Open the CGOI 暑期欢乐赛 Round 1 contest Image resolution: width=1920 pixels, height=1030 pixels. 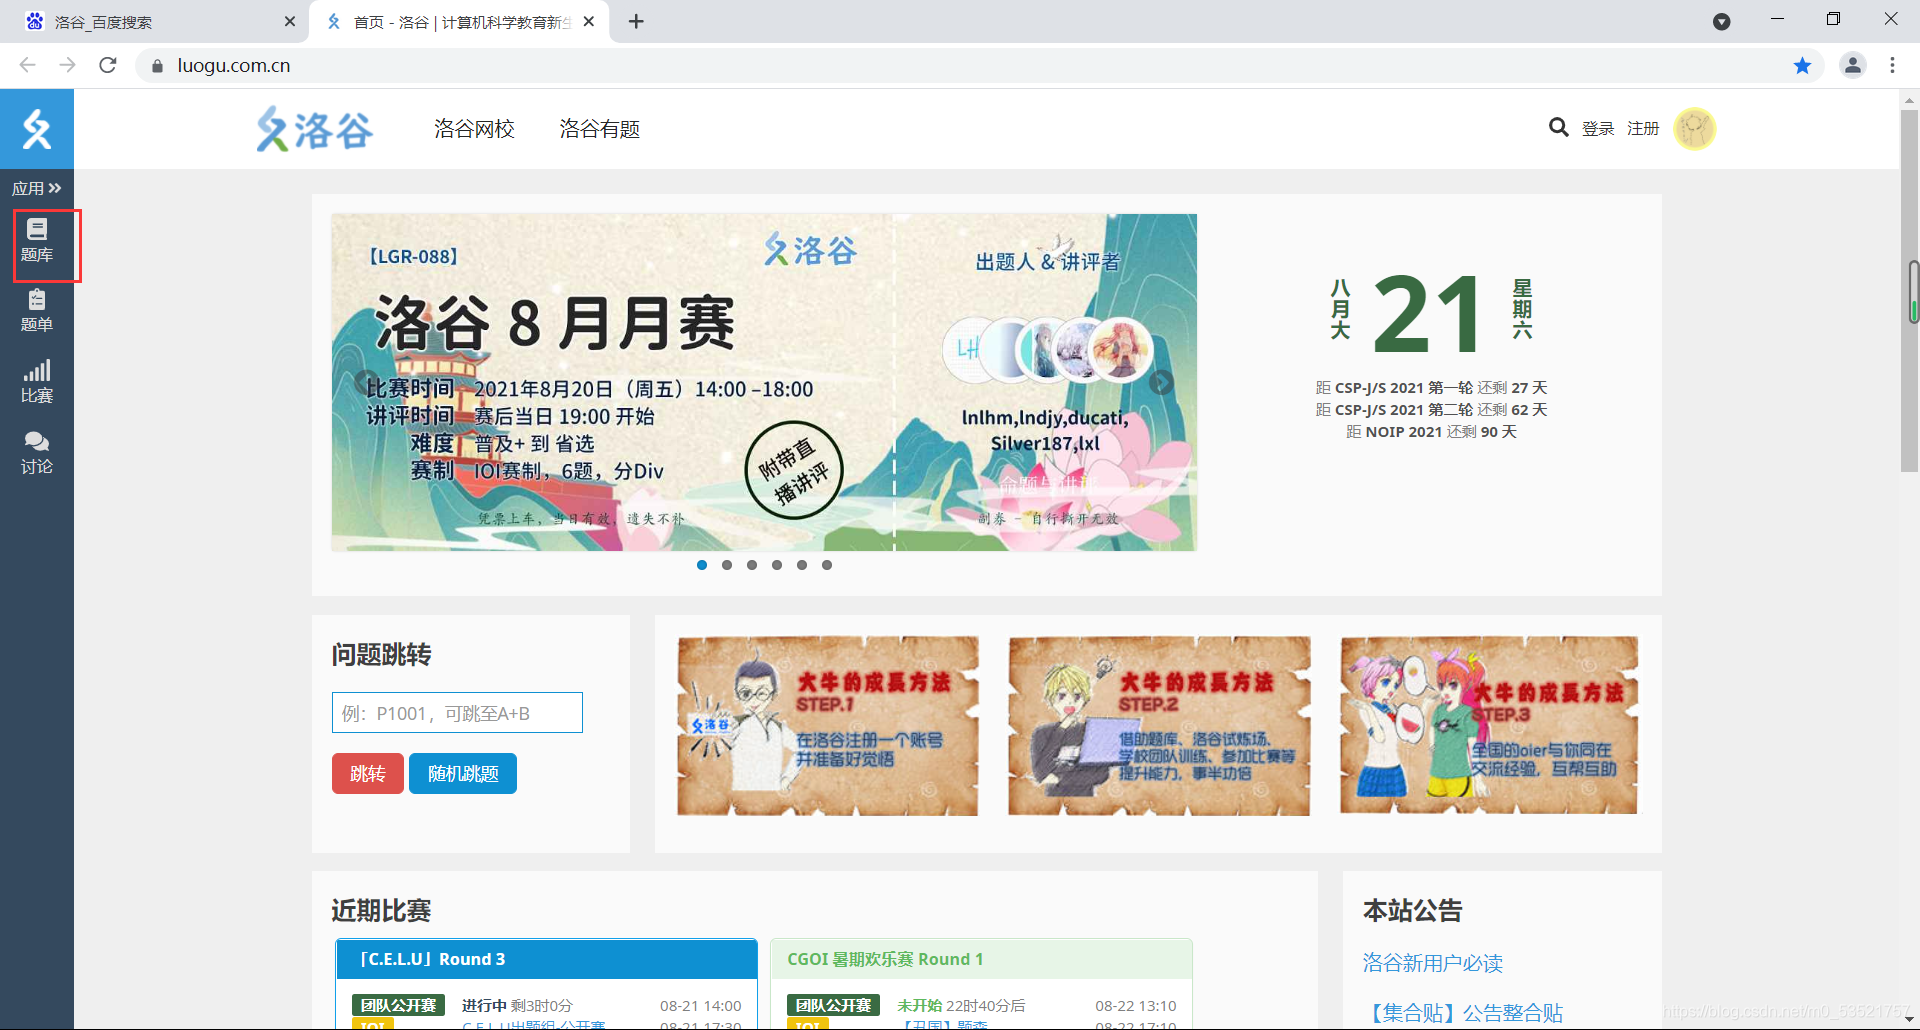[885, 959]
